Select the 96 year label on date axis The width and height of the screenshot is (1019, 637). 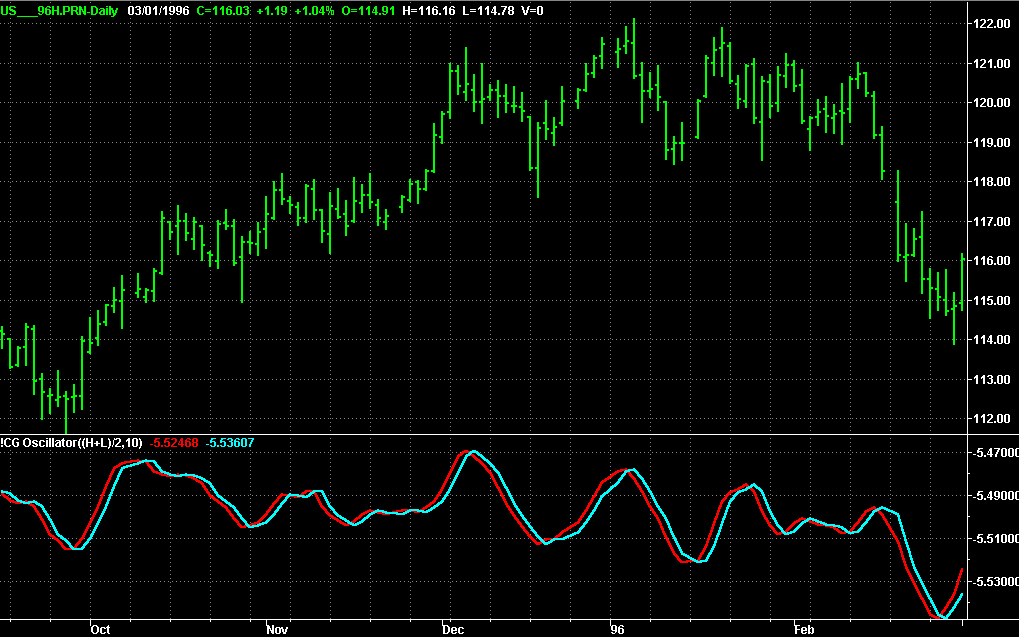617,629
